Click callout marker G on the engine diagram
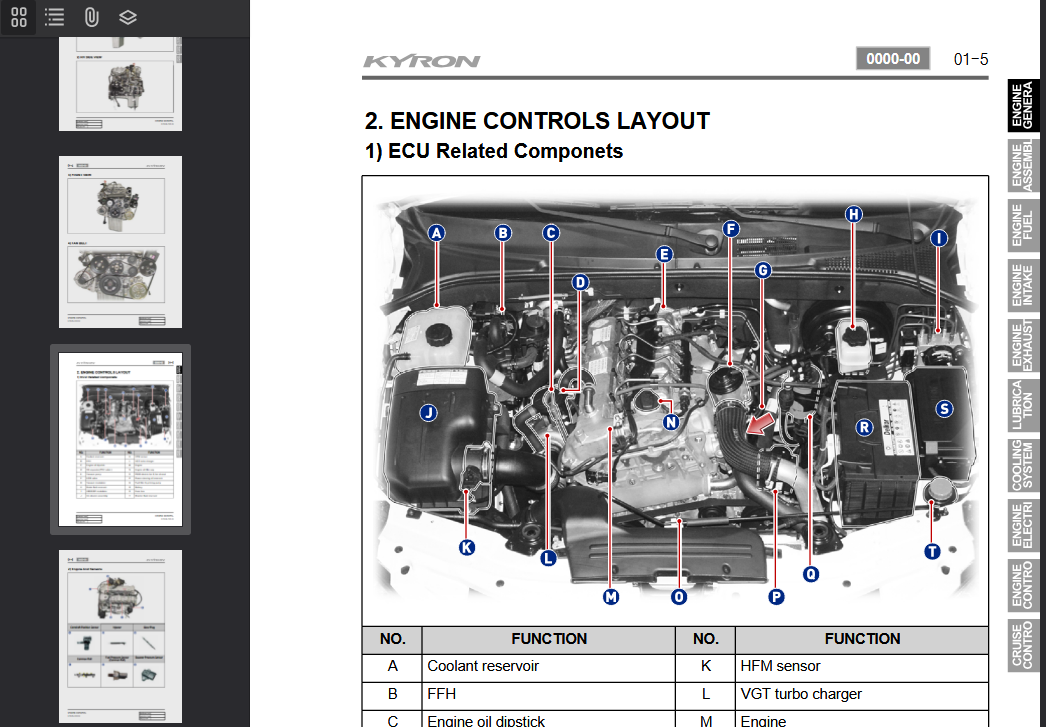This screenshot has height=727, width=1046. point(763,270)
